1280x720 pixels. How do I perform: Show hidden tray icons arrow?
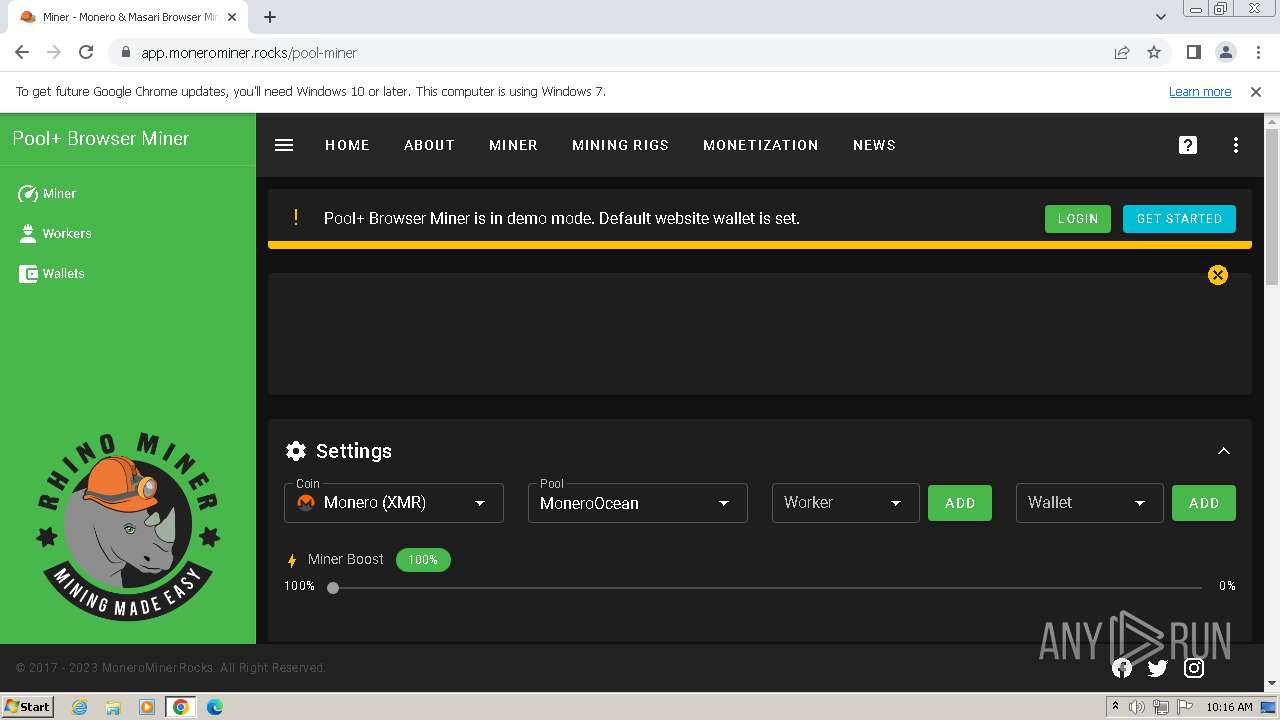pyautogui.click(x=1115, y=707)
